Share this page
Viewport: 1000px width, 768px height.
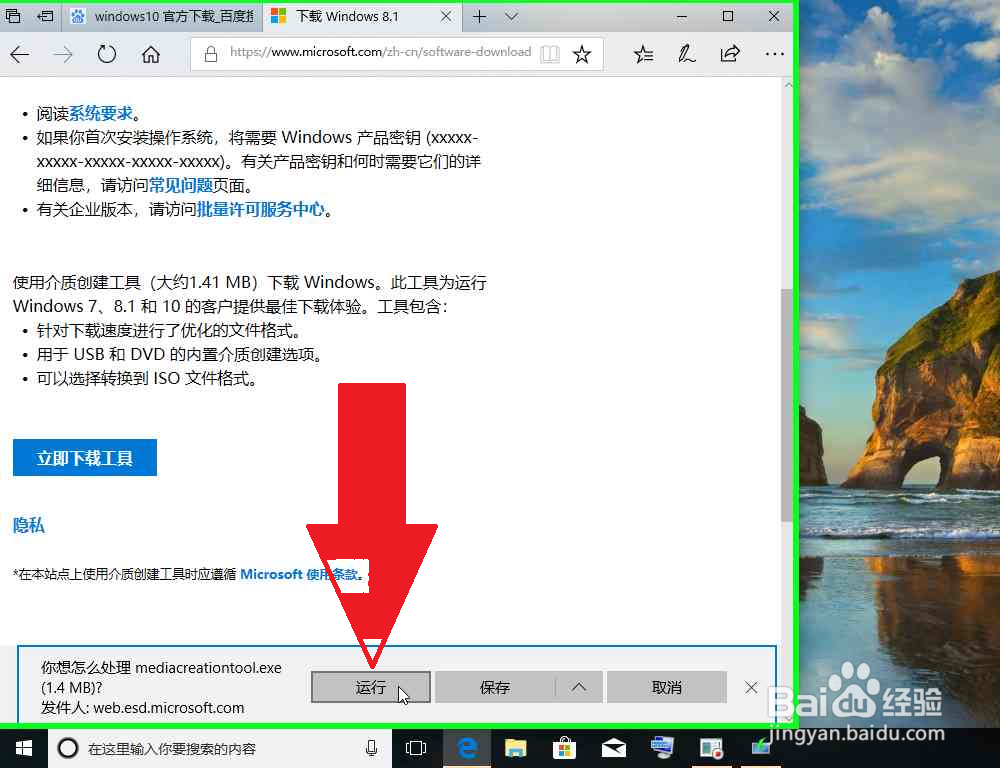(x=730, y=54)
